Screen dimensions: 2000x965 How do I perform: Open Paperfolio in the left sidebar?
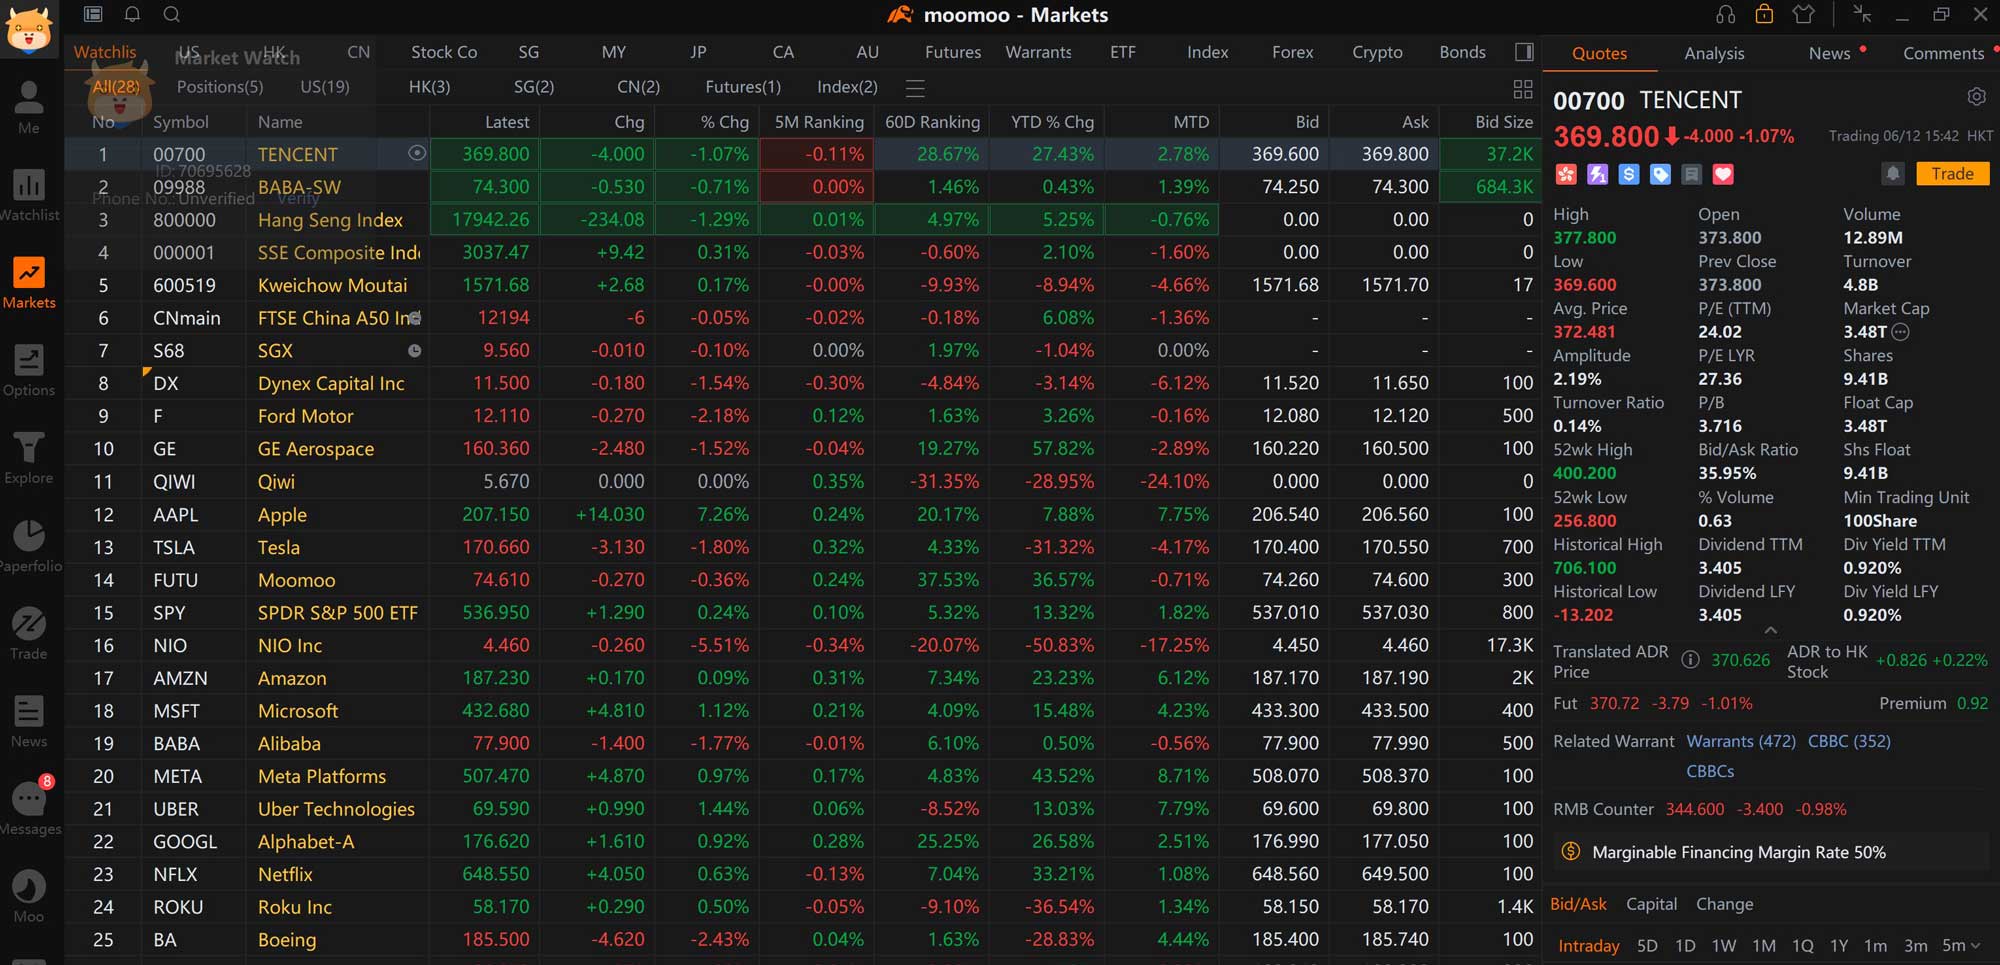click(29, 546)
